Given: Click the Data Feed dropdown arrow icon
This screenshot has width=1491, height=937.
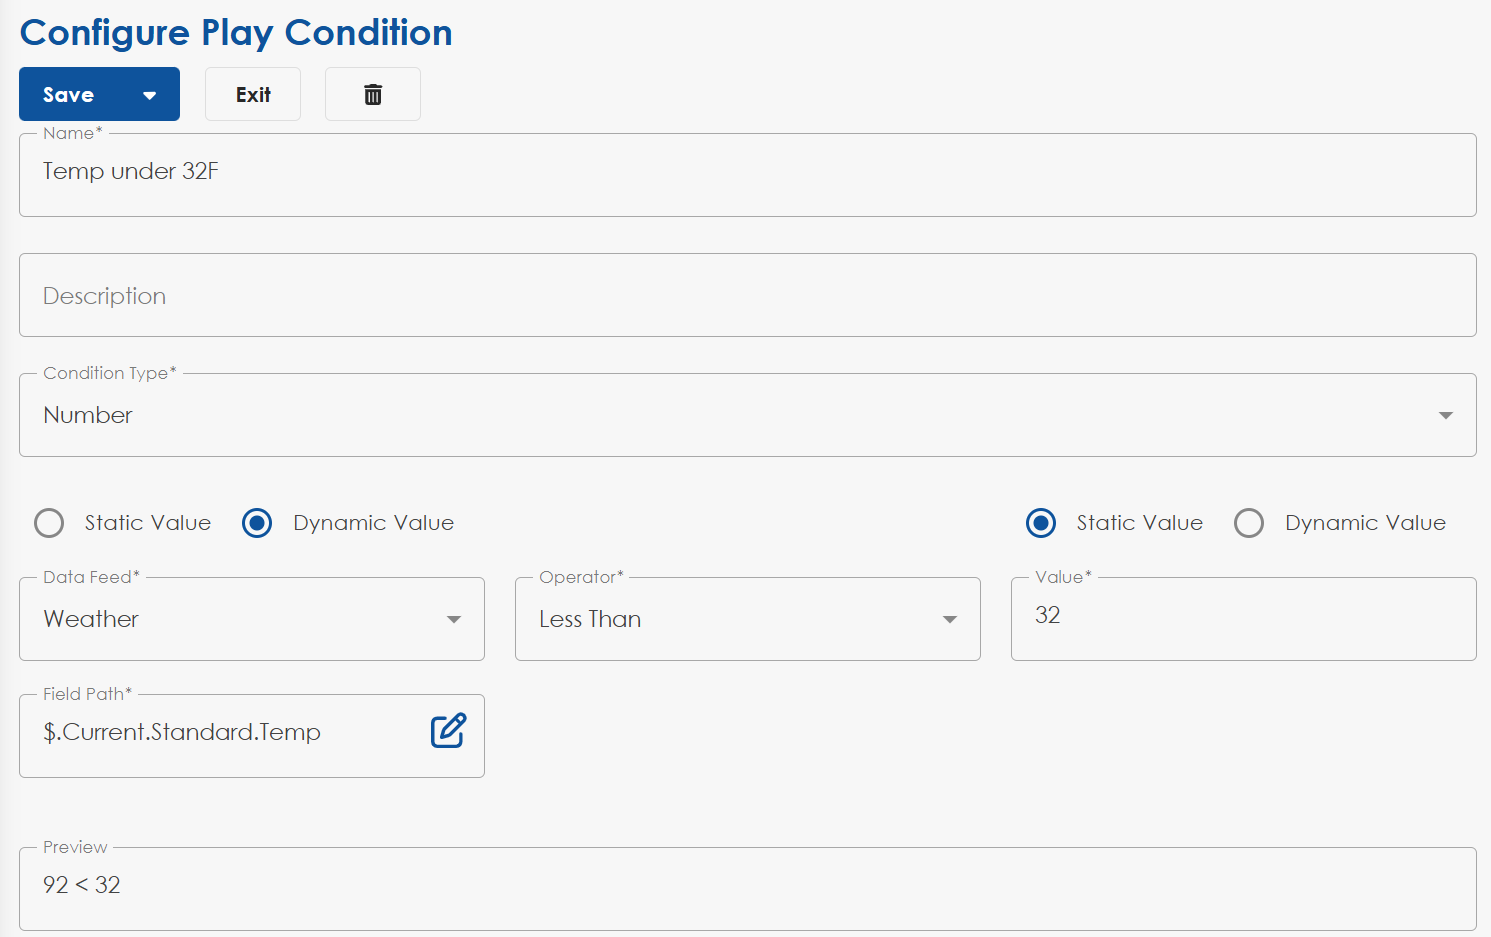Looking at the screenshot, I should tap(454, 619).
